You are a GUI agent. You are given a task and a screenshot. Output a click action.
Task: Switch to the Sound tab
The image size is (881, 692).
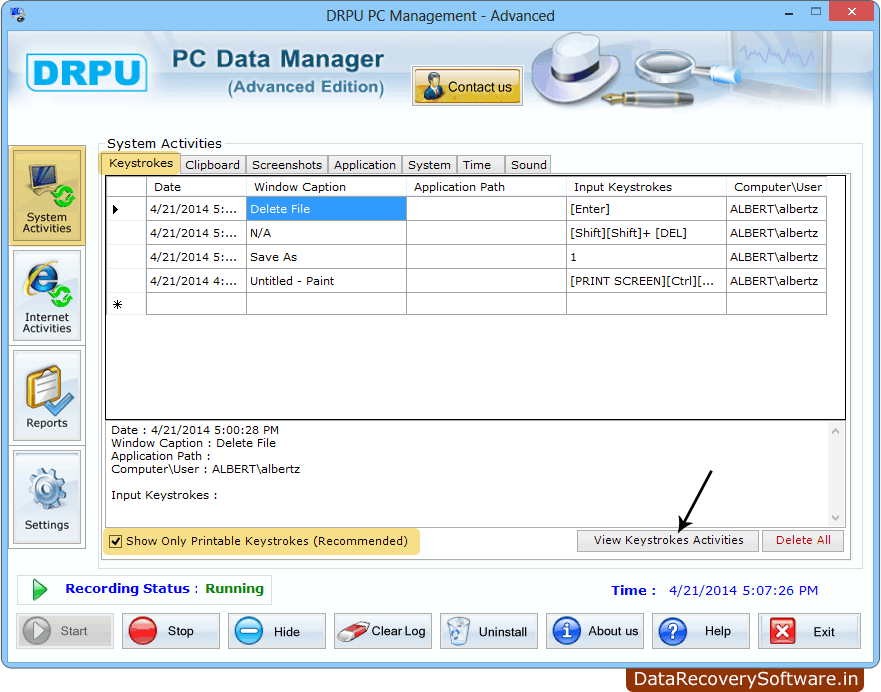[x=528, y=165]
